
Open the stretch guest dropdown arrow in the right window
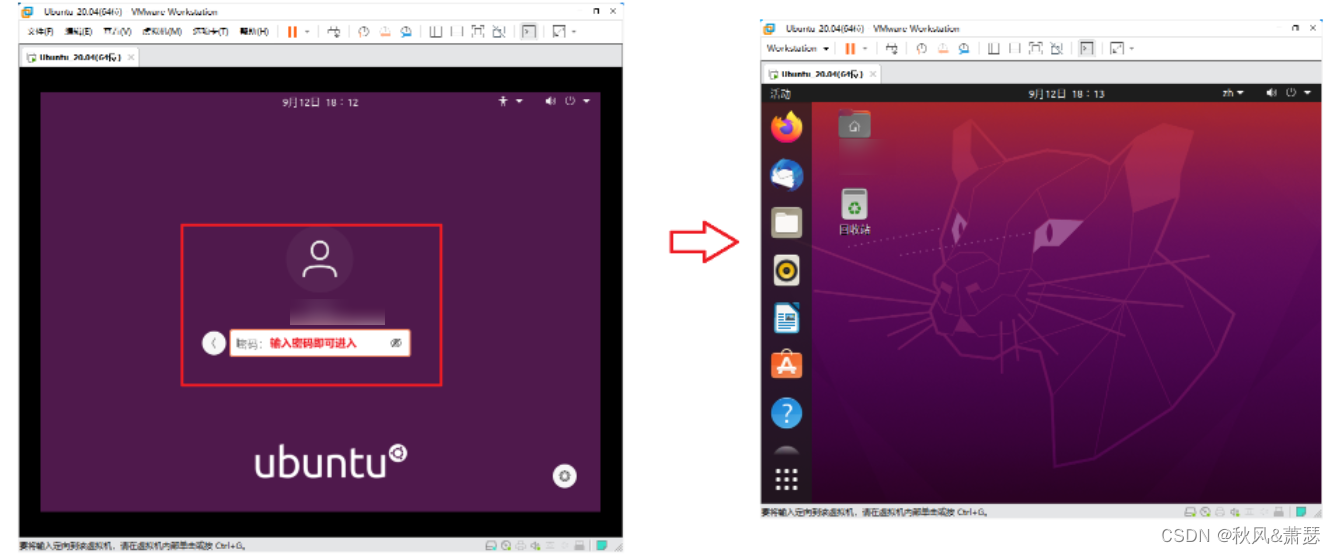tap(1132, 48)
